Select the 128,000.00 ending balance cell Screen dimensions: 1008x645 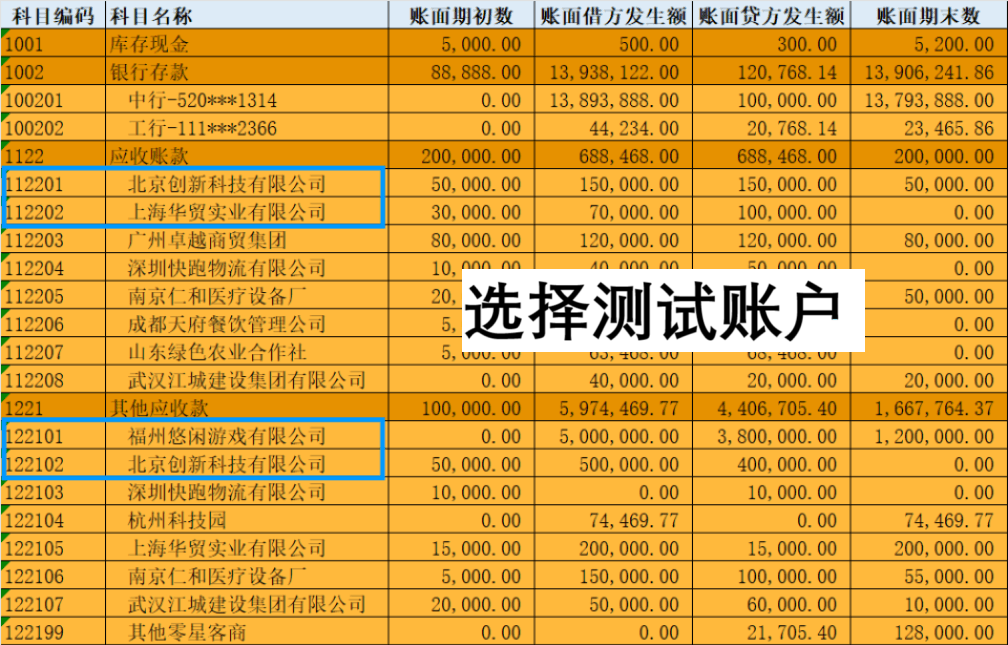pos(929,632)
